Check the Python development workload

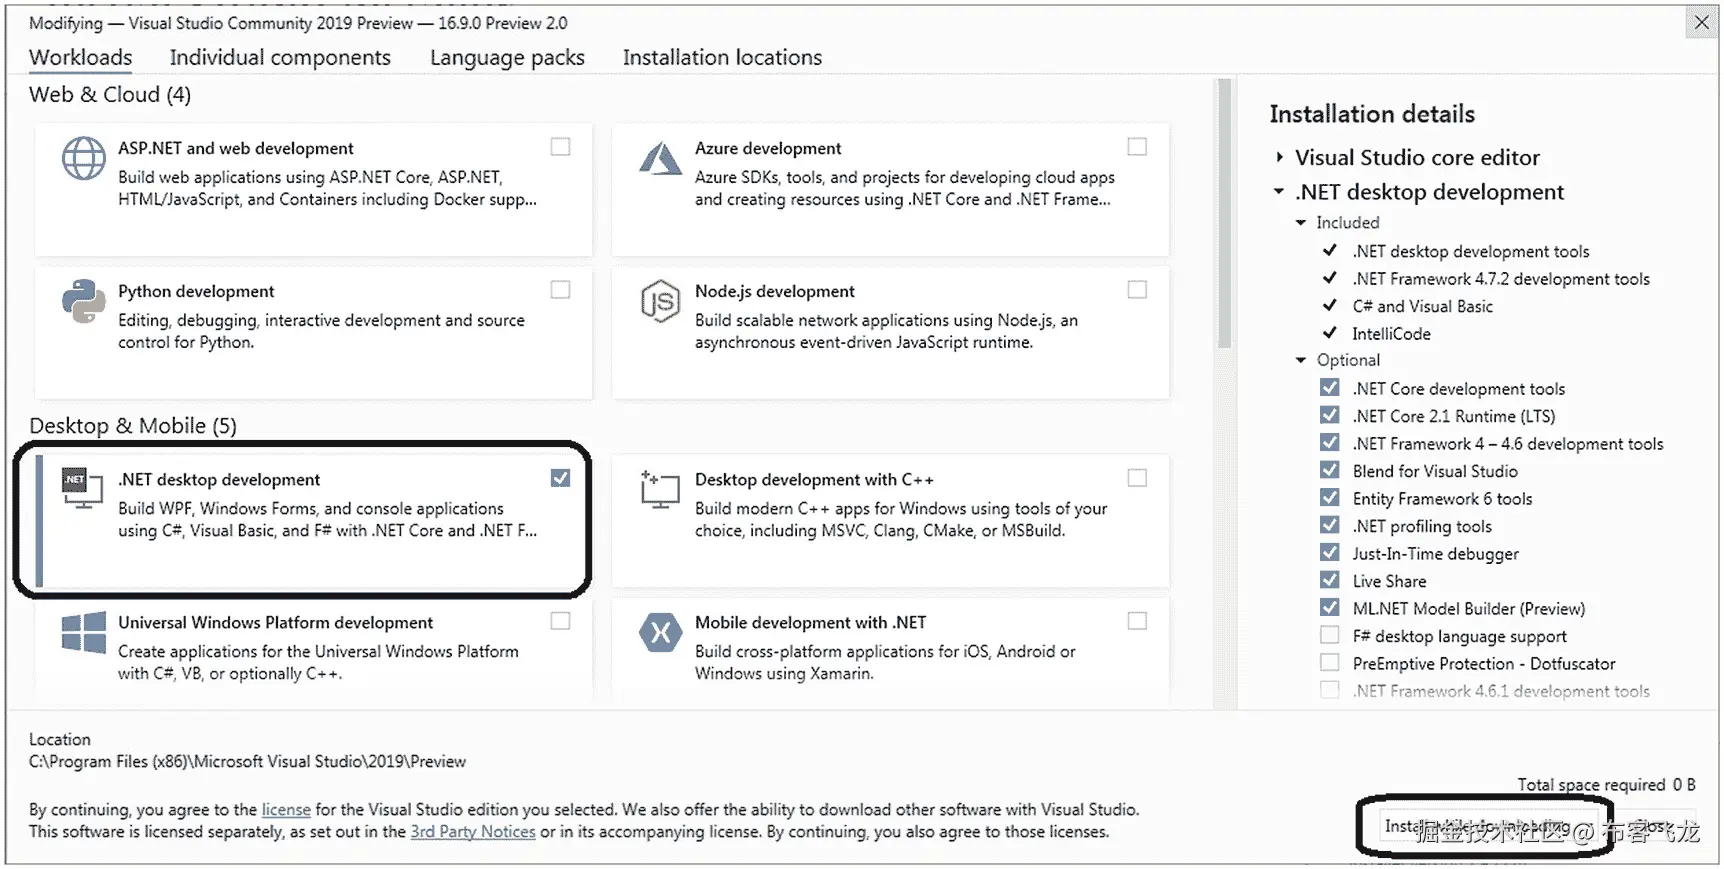[561, 290]
